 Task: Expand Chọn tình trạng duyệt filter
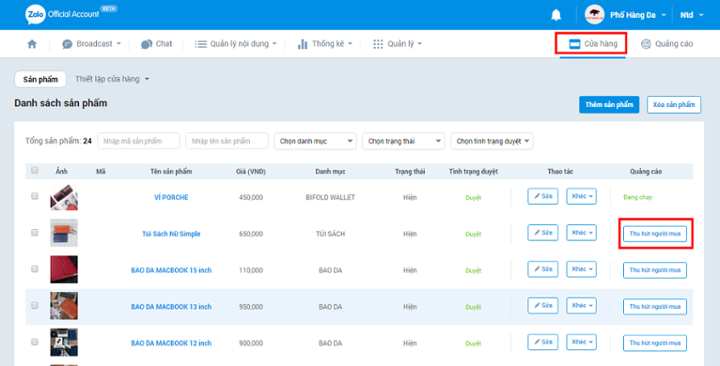pyautogui.click(x=492, y=141)
